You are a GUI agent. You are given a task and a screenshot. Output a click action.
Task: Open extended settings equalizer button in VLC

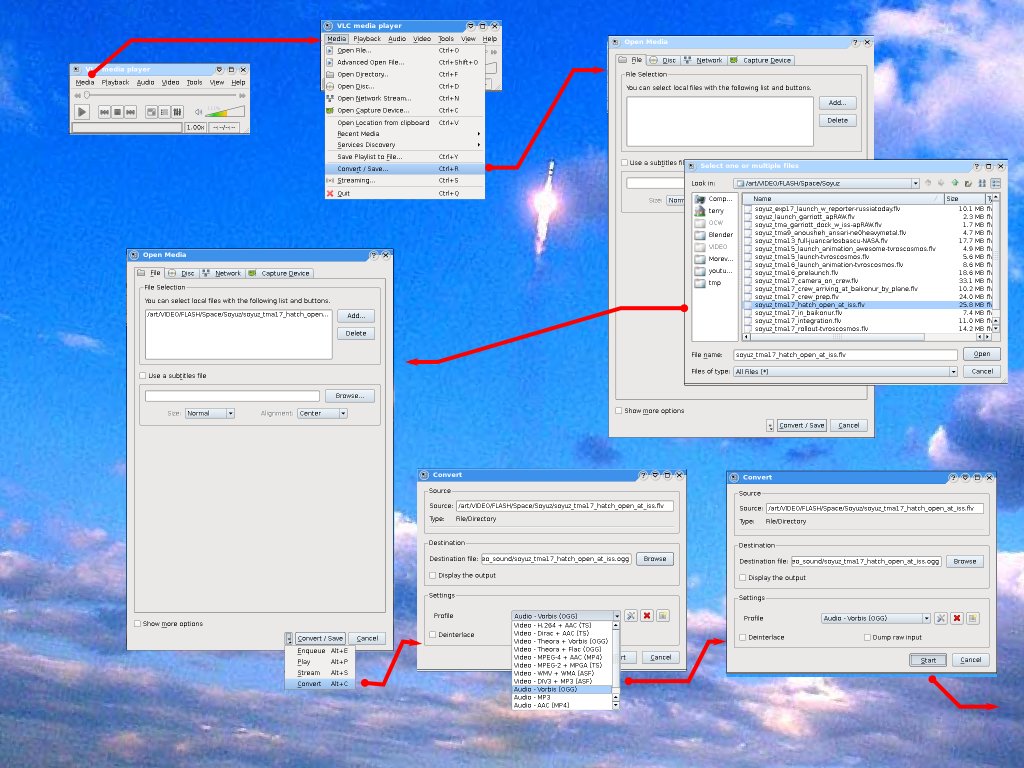tap(178, 112)
